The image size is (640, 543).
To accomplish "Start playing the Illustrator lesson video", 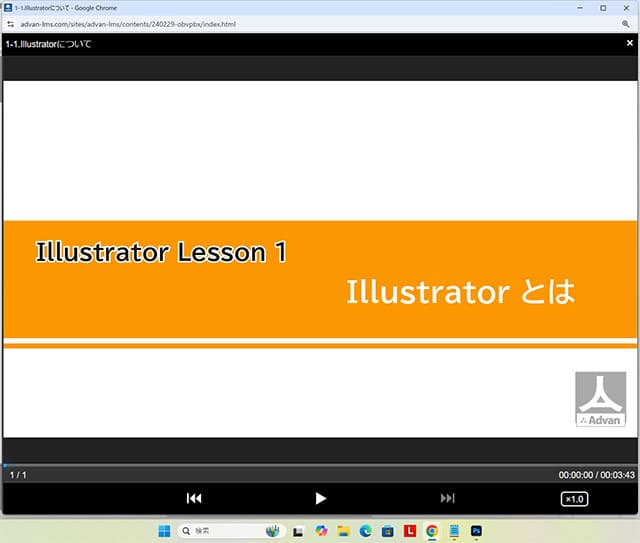I will (x=321, y=498).
